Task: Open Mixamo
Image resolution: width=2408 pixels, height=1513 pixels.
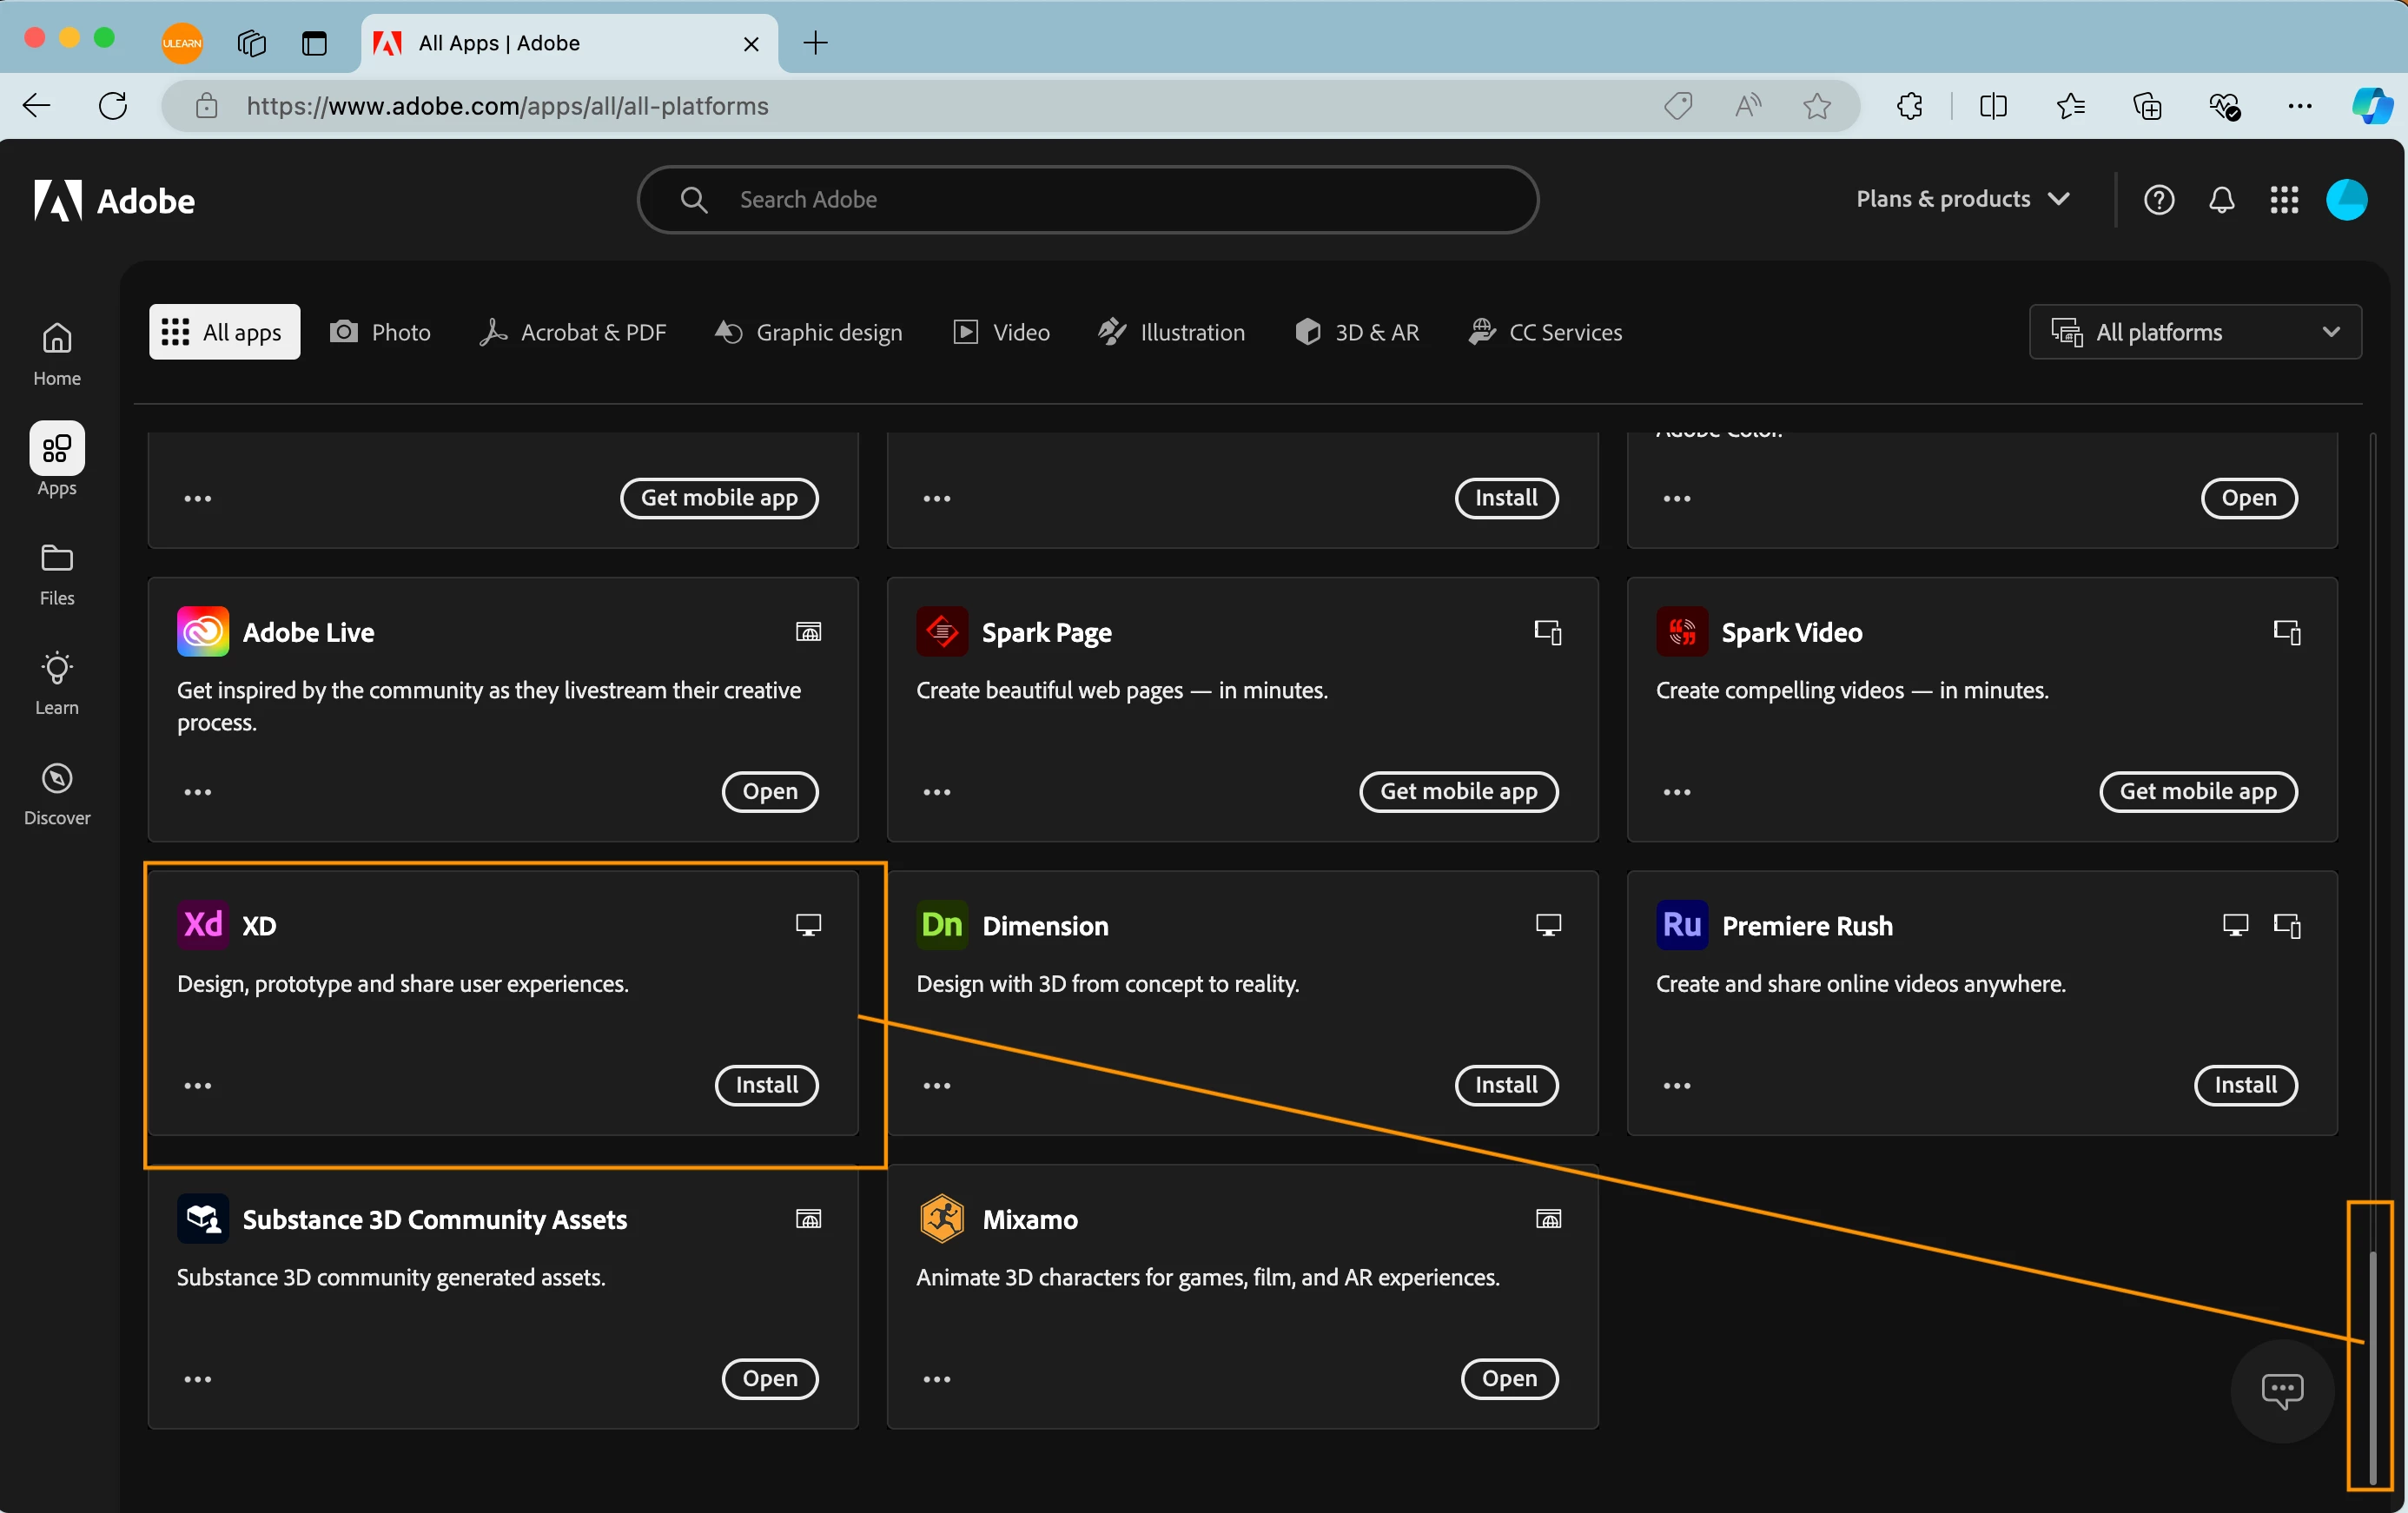Action: (1508, 1378)
